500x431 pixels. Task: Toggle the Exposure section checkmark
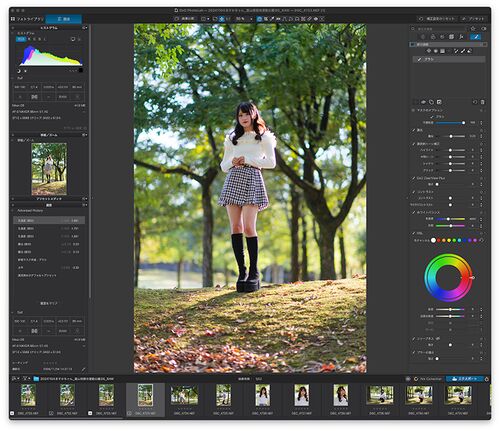click(414, 130)
